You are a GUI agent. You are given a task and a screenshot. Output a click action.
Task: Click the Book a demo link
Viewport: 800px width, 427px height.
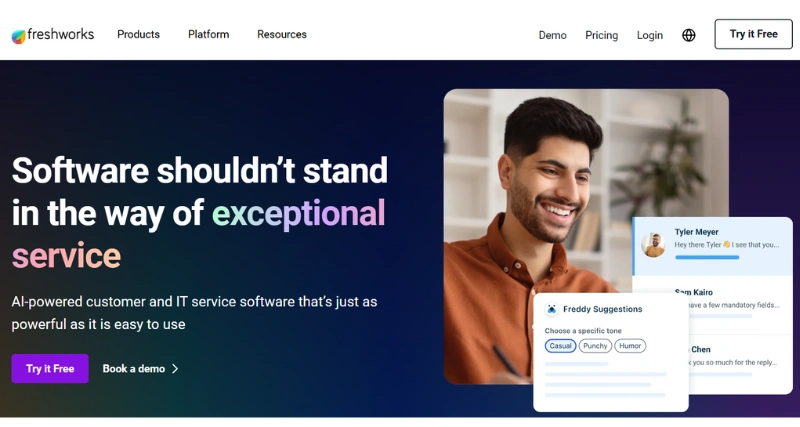pos(134,369)
